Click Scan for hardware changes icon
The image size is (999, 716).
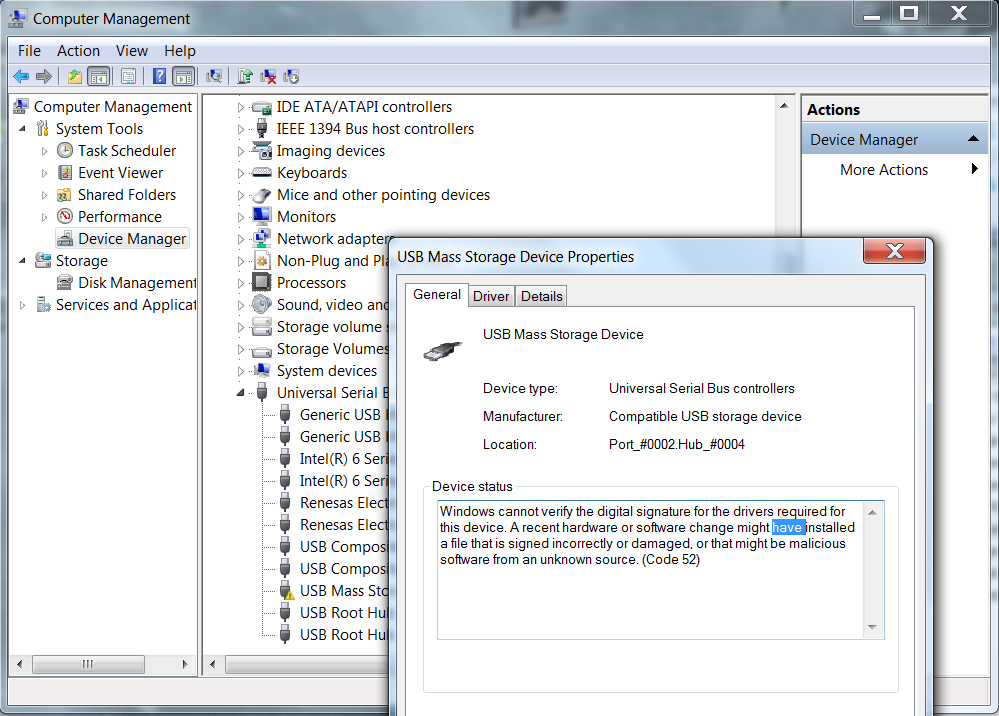213,76
